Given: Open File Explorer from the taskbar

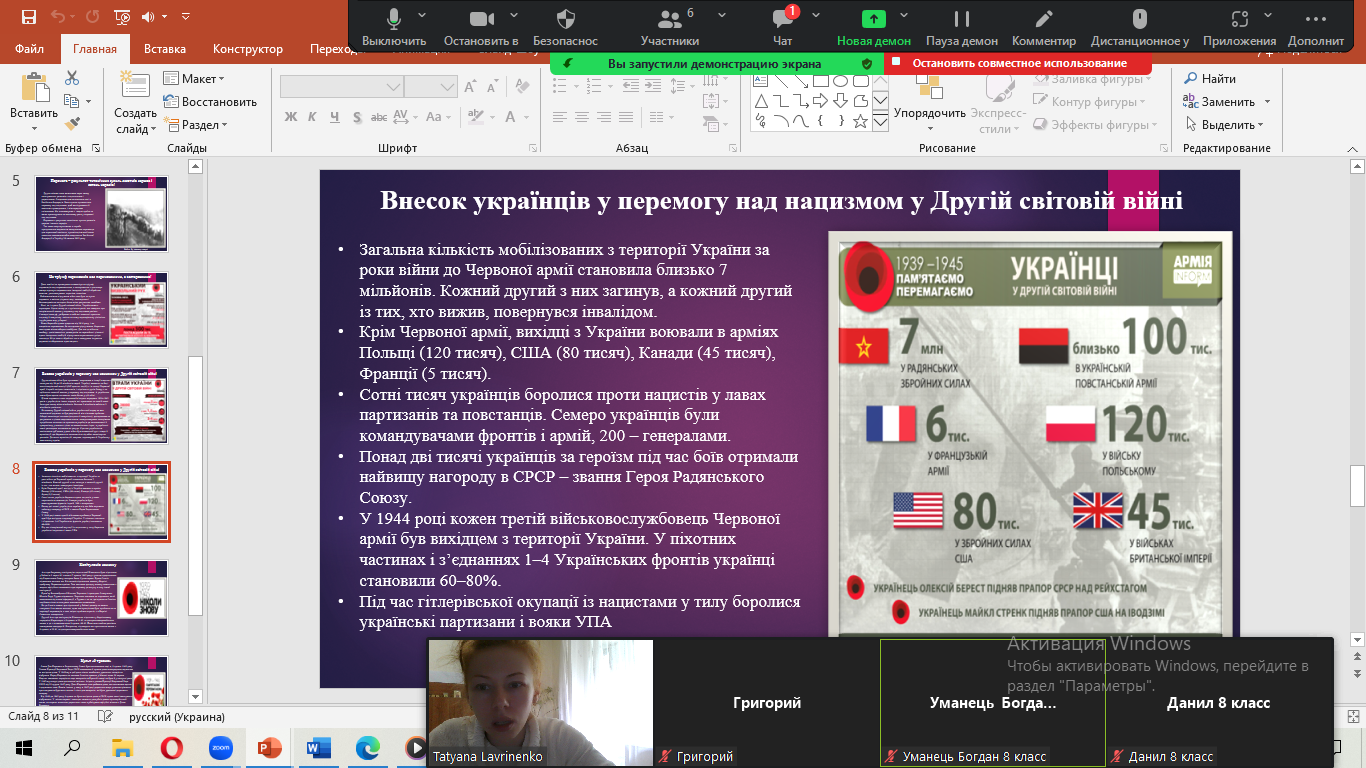Looking at the screenshot, I should (x=122, y=747).
